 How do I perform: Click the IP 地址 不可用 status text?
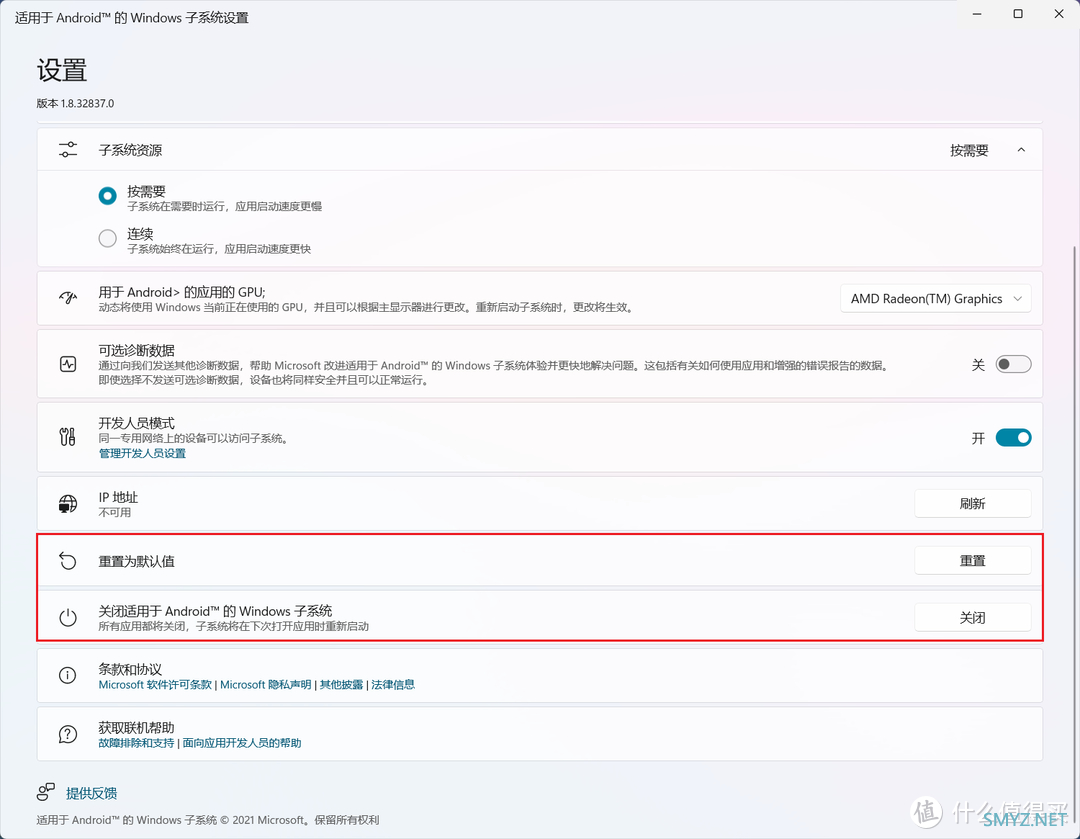click(114, 512)
